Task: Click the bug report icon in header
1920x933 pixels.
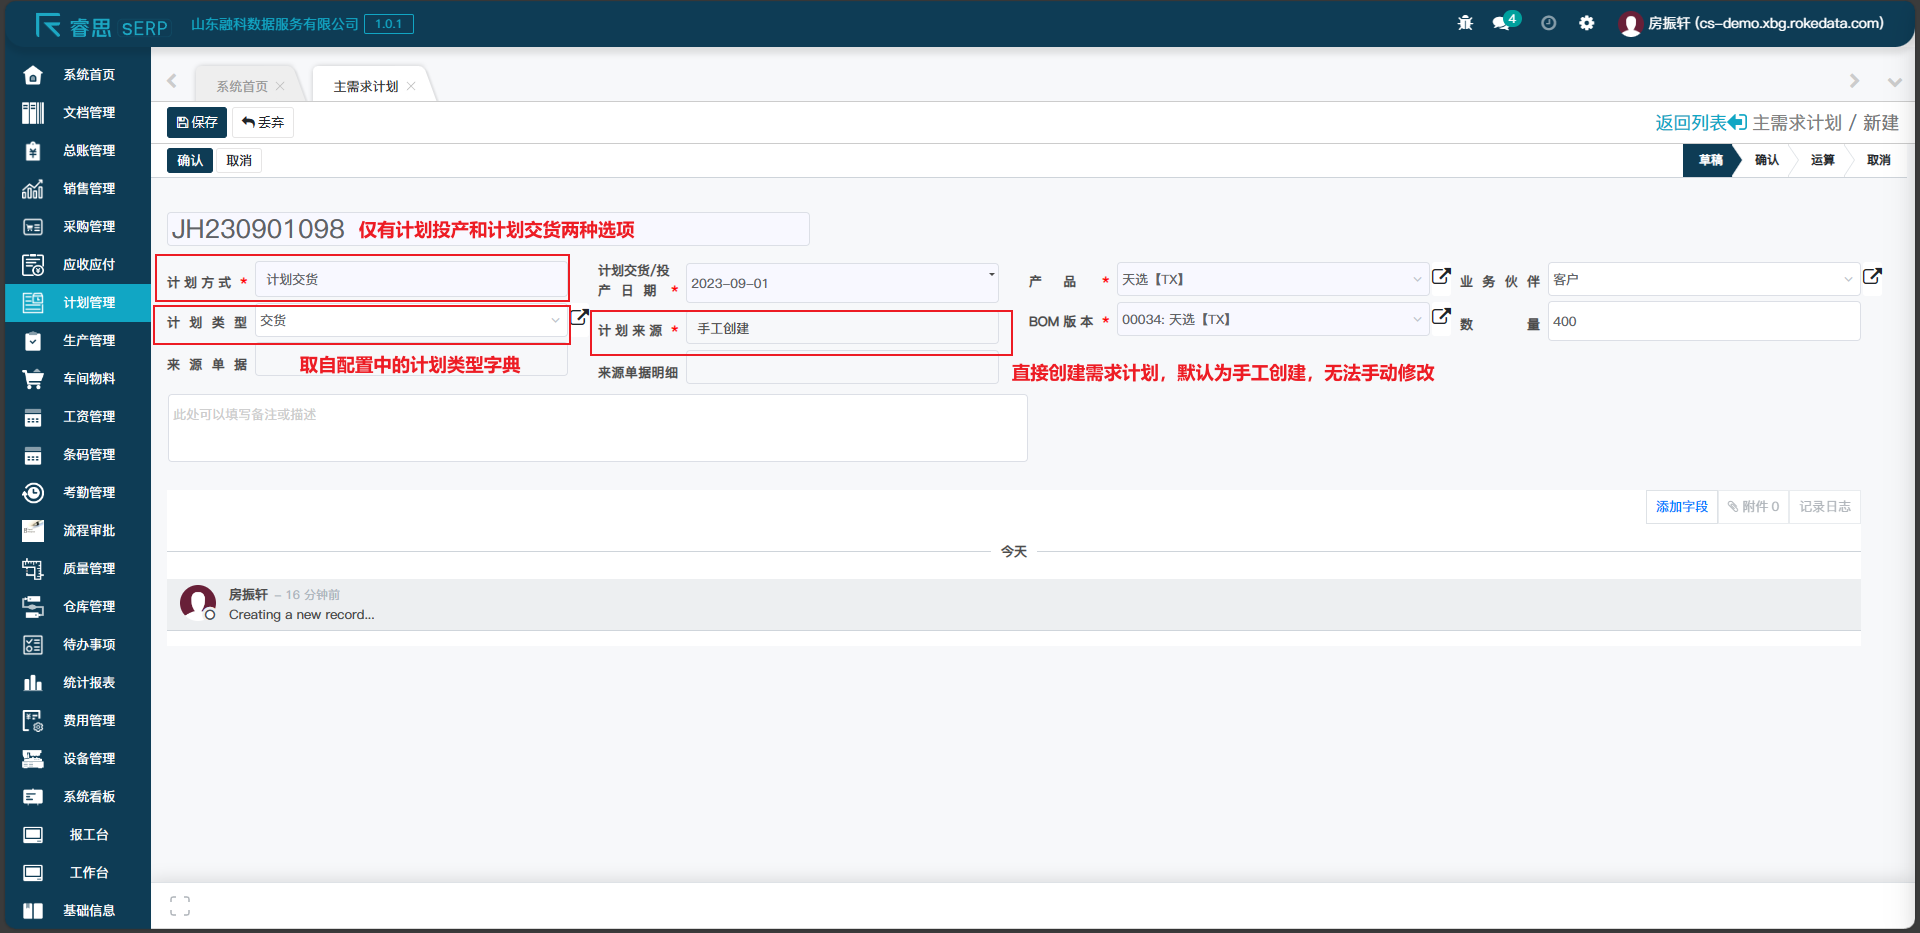Action: (x=1465, y=23)
